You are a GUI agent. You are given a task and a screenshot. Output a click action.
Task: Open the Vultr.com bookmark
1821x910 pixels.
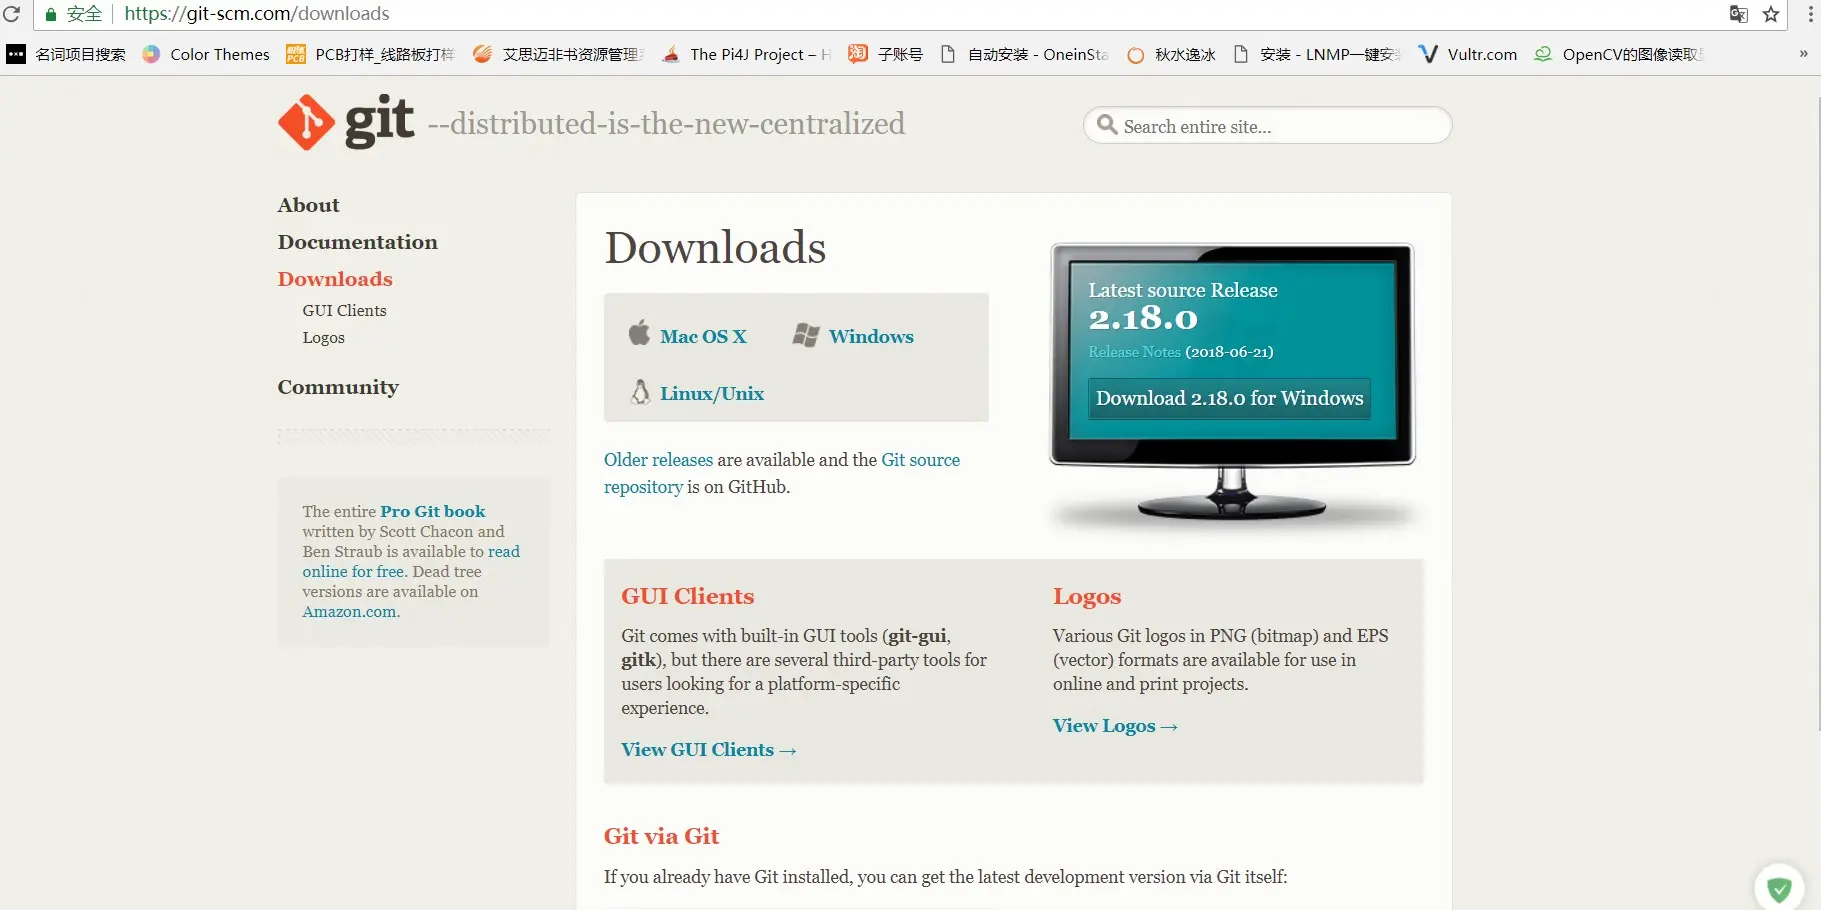coord(1468,54)
